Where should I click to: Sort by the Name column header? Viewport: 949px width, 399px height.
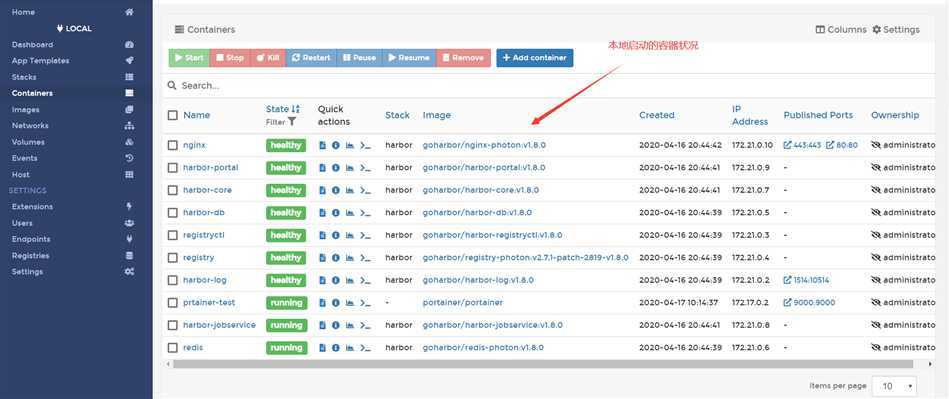[197, 115]
